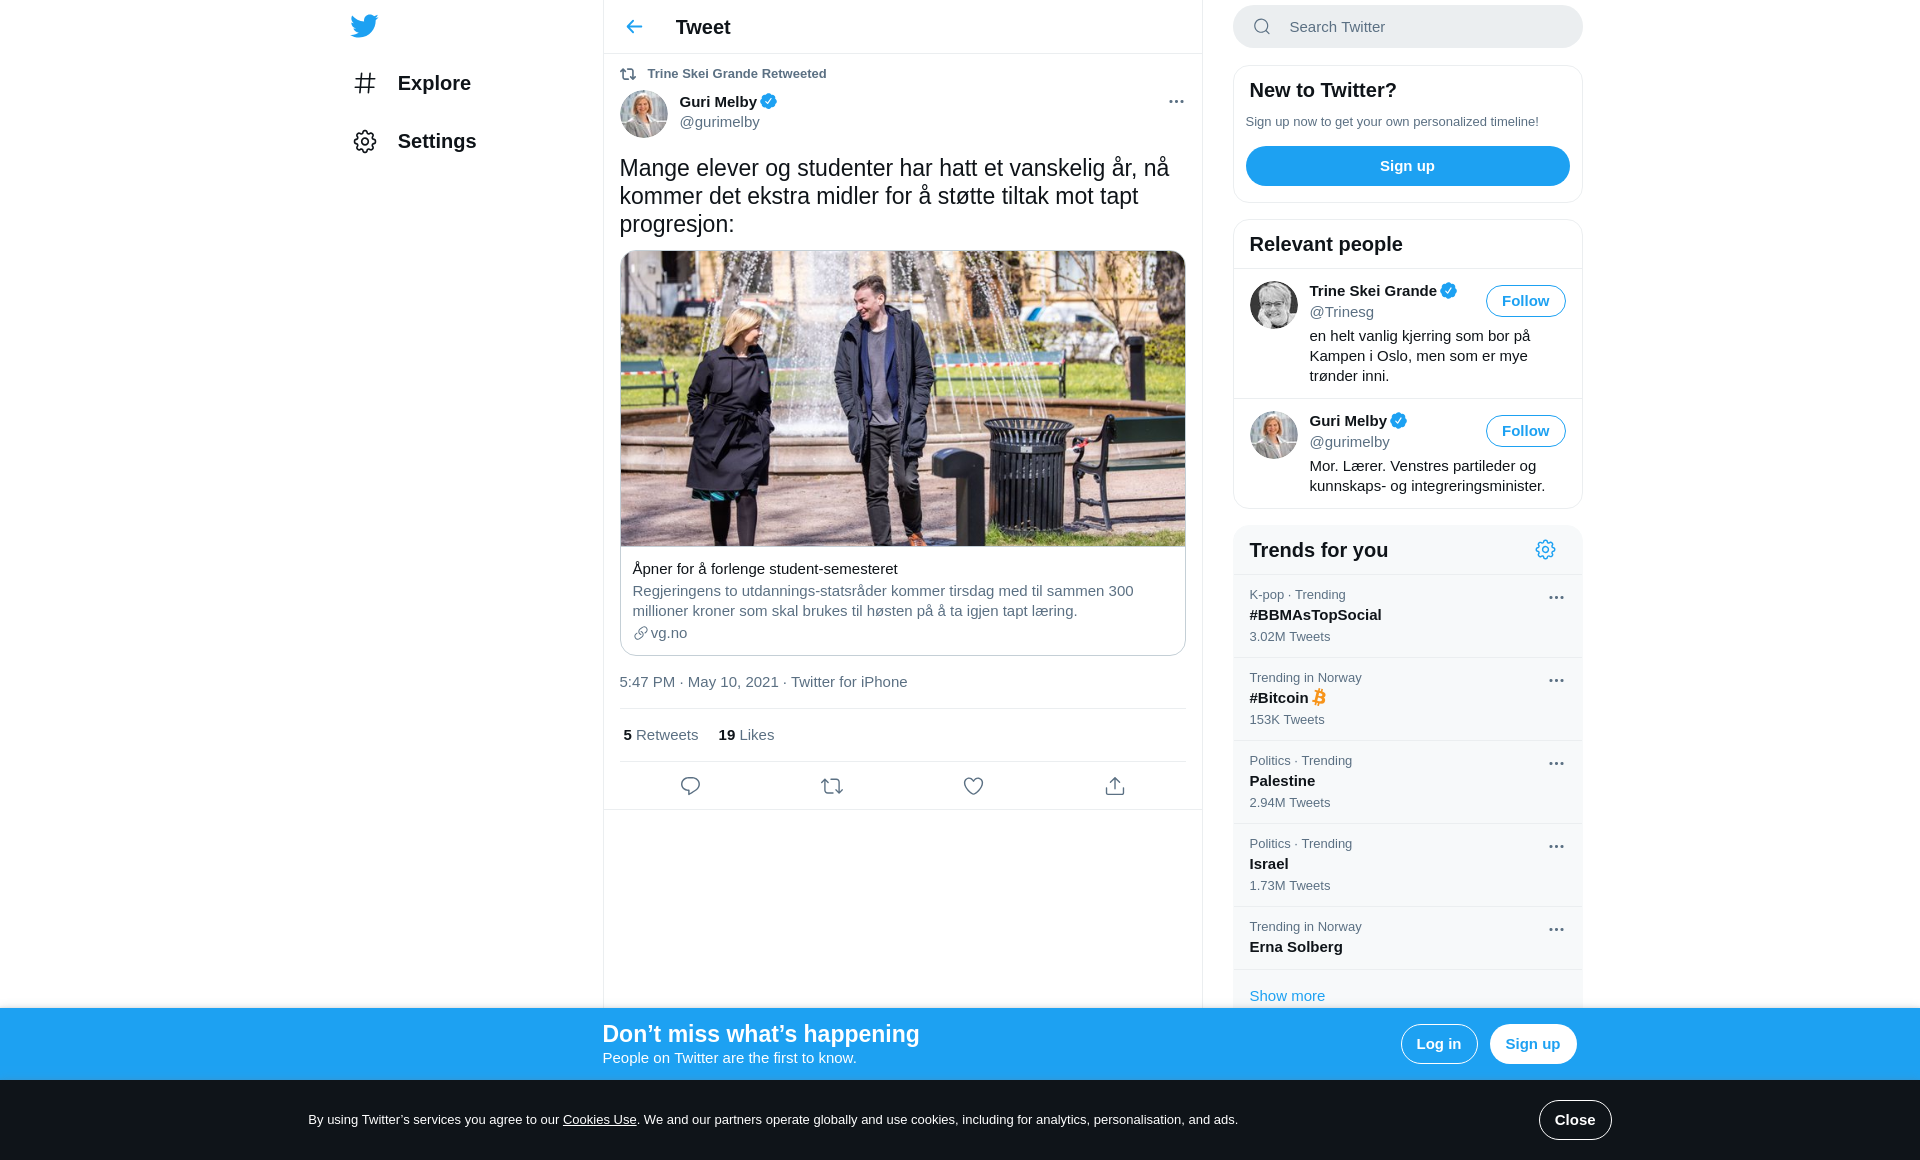This screenshot has height=1160, width=1920.
Task: Click the 'Twitter for iPhone' source link
Action: pyautogui.click(x=849, y=682)
